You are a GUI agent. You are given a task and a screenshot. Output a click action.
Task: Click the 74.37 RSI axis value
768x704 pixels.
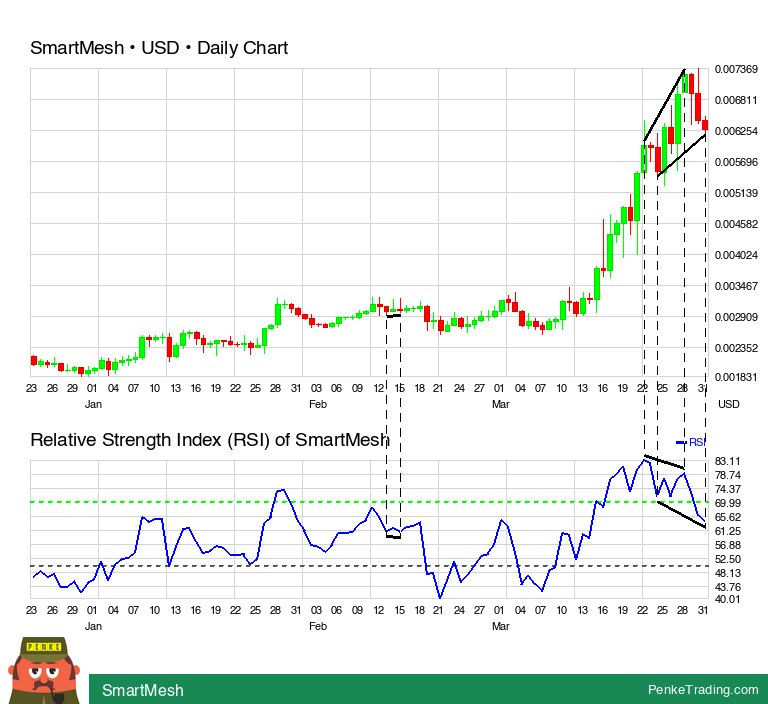[x=728, y=489]
